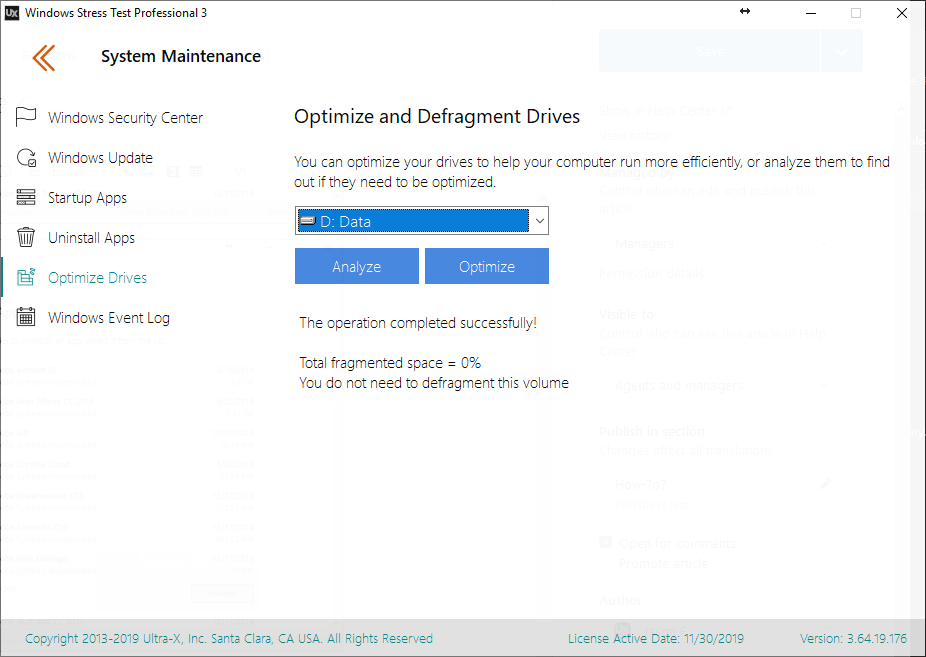The image size is (926, 657).
Task: Open the Uninstall Apps section
Action: (91, 238)
